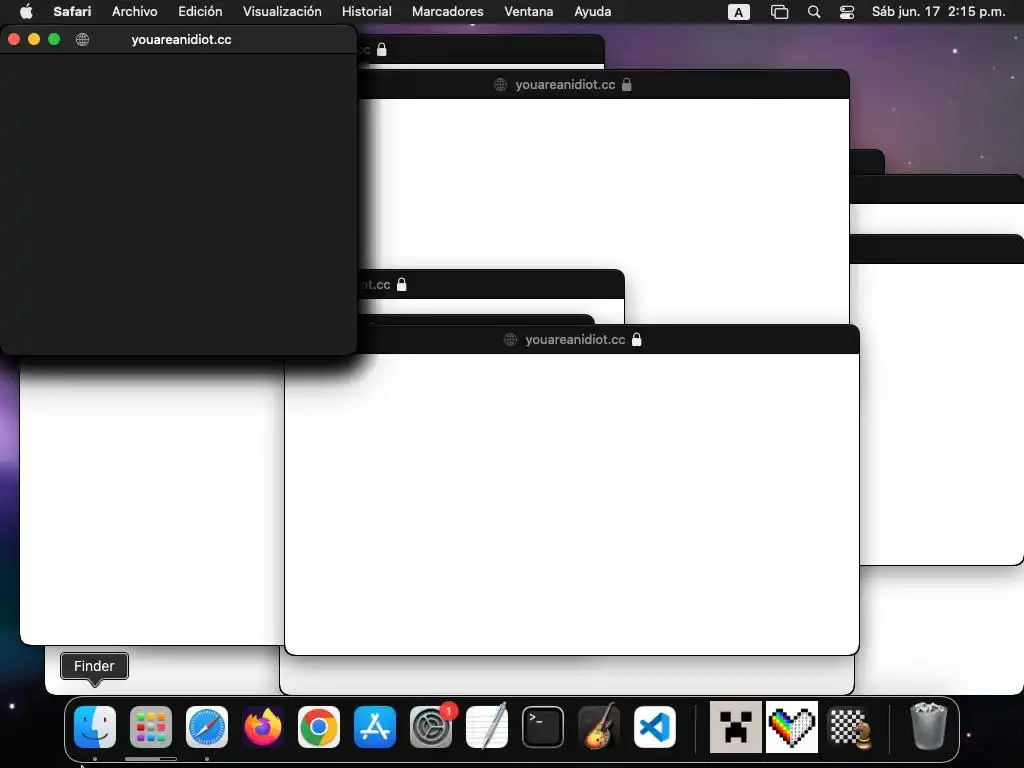Screen dimensions: 1024x768
Task: Open GarageBand from the dock
Action: point(599,727)
